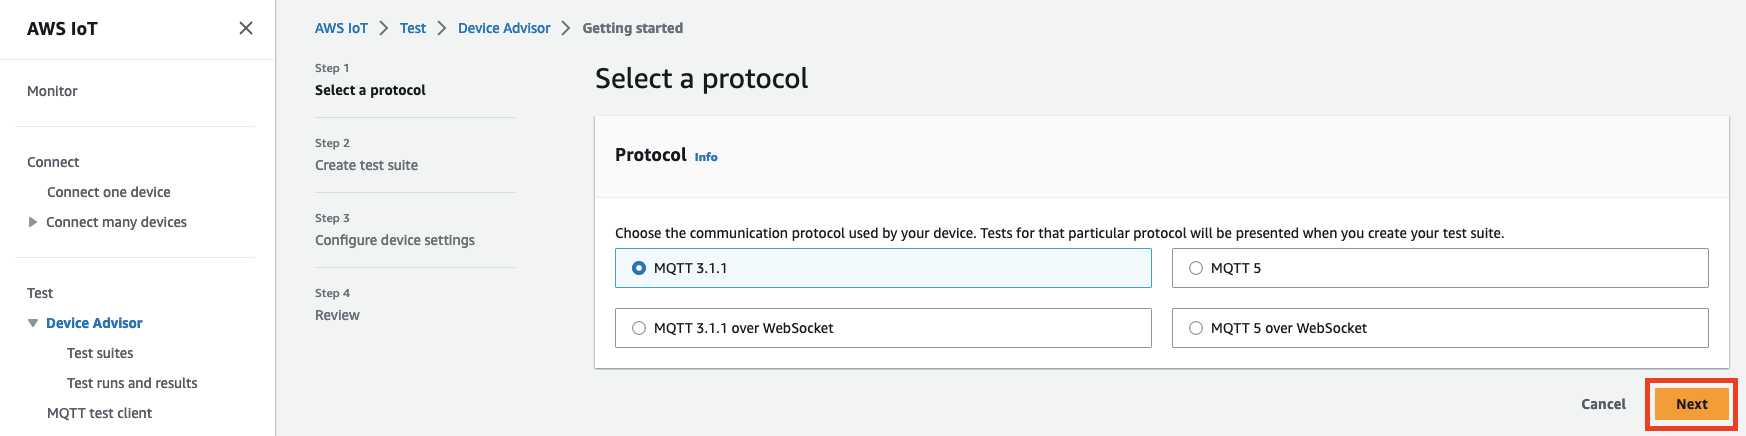This screenshot has height=436, width=1746.
Task: Go to Test runs and results
Action: pyautogui.click(x=132, y=383)
